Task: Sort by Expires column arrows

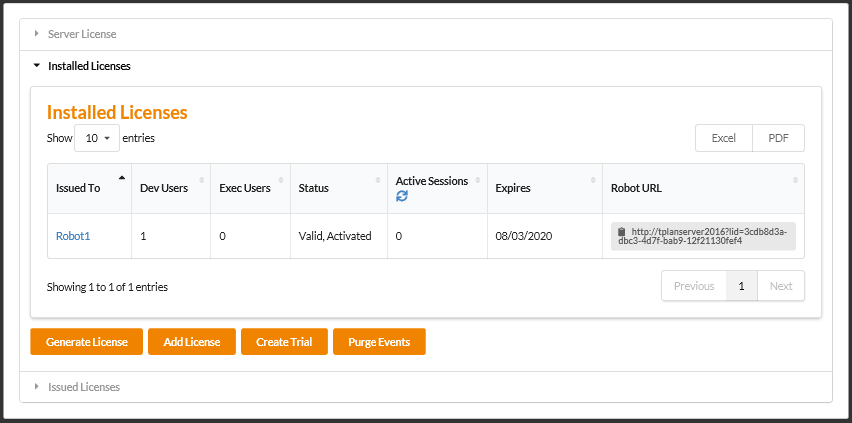Action: click(593, 180)
